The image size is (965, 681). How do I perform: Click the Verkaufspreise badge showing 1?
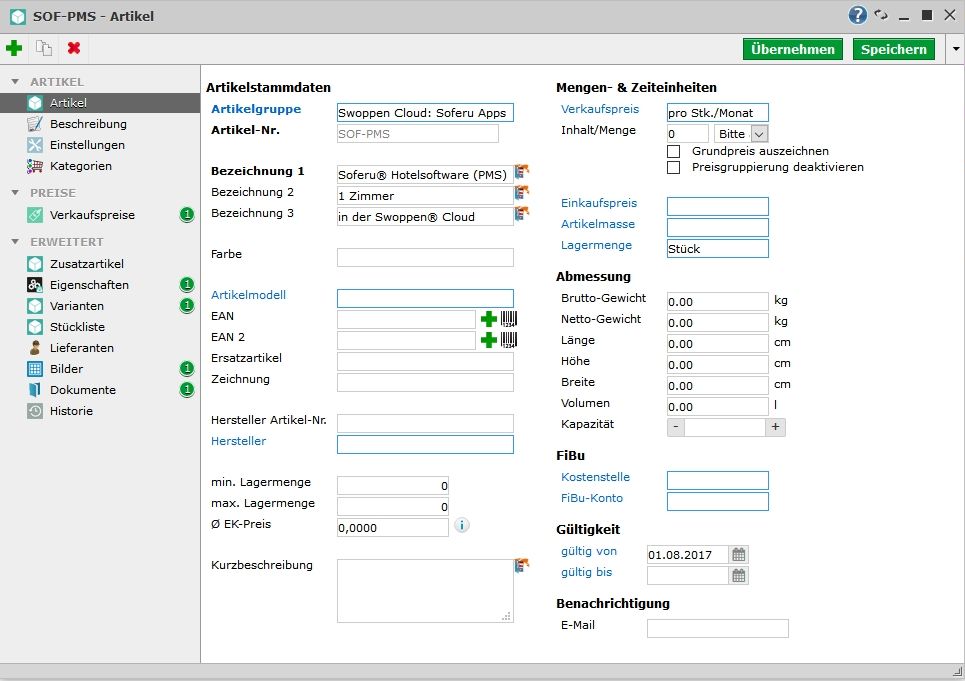pos(186,215)
